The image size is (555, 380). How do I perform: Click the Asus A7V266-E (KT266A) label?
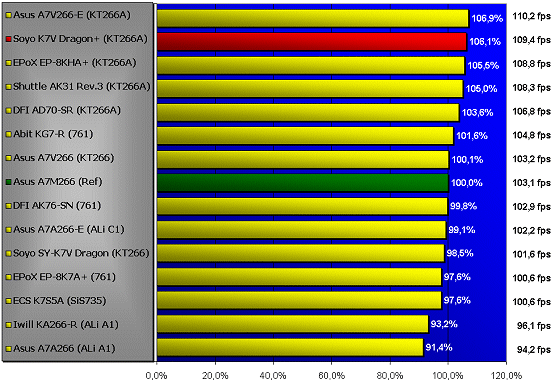(72, 15)
